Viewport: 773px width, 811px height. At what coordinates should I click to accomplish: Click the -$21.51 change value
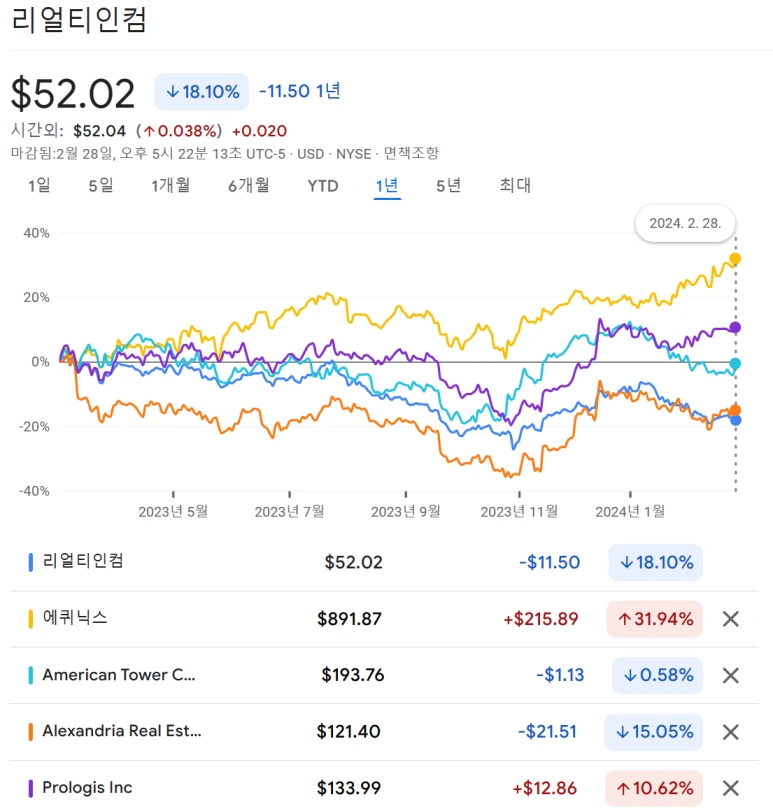coord(547,732)
